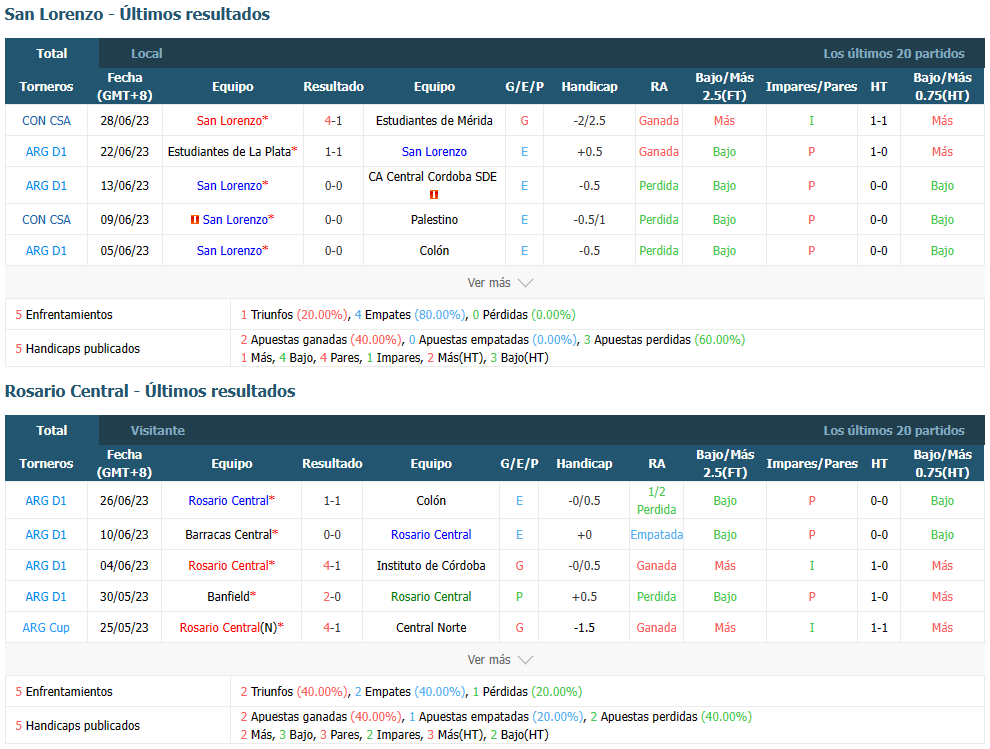Click Banfield team name

[229, 597]
